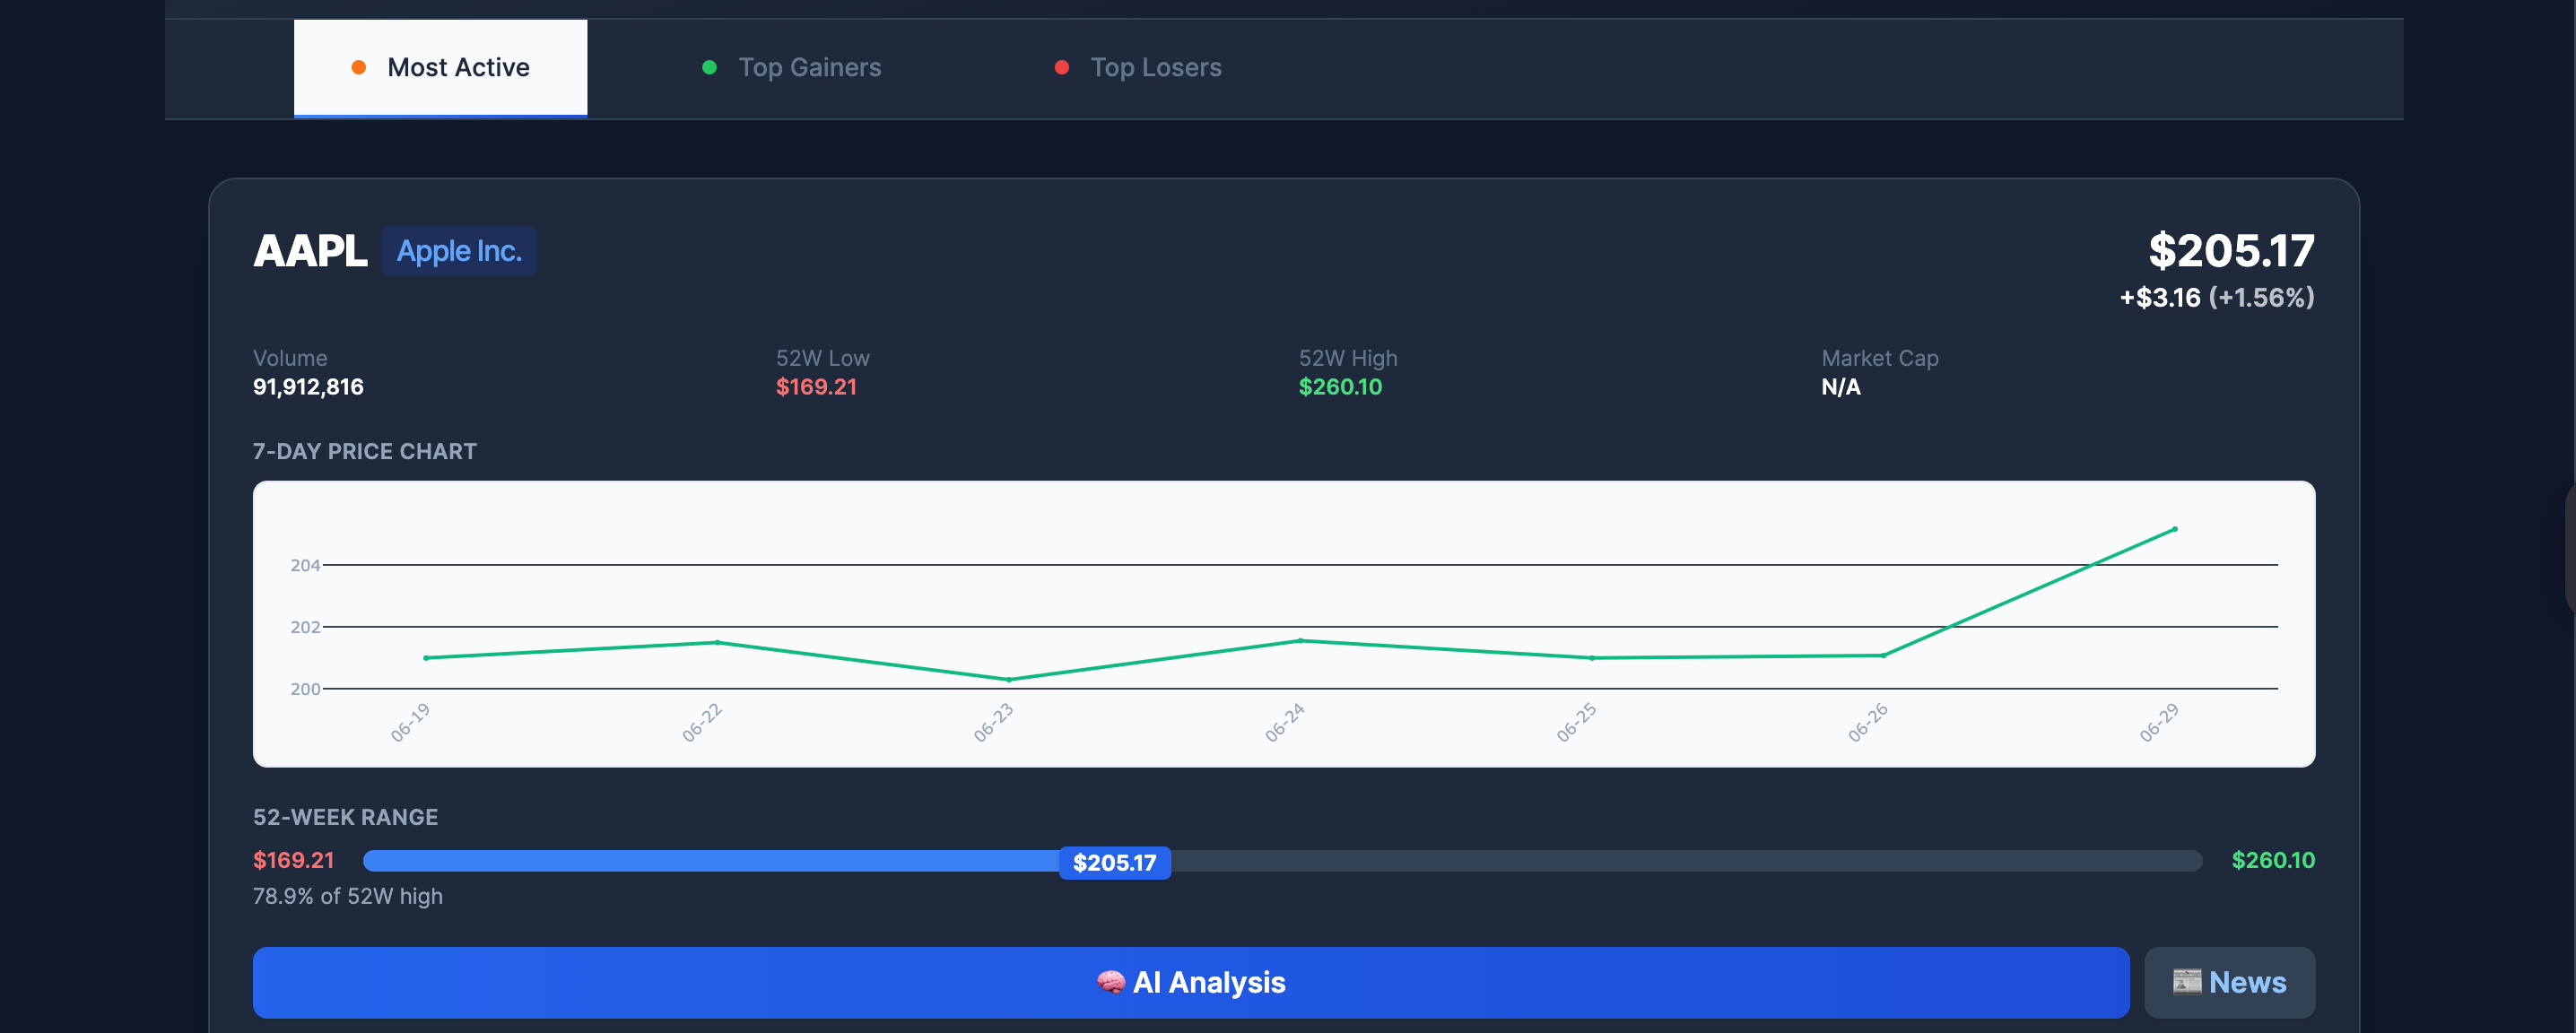Click the Volume figure 91,912,816
The height and width of the screenshot is (1033, 2576).
point(308,387)
